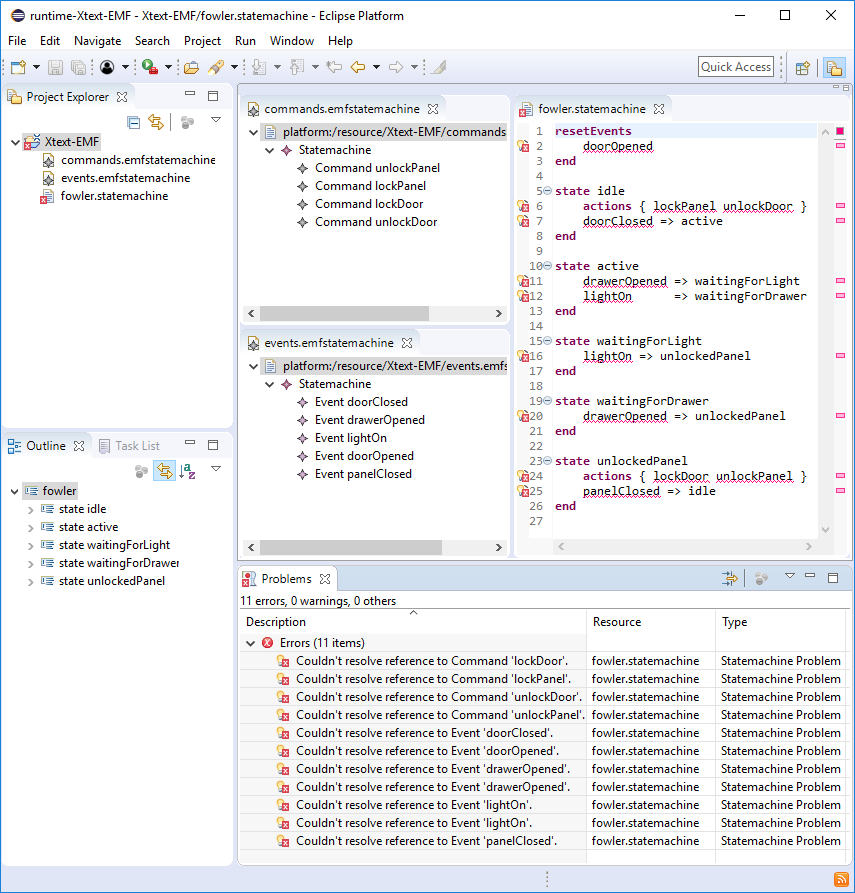This screenshot has width=855, height=893.
Task: Maximize the Problems view
Action: [x=833, y=577]
